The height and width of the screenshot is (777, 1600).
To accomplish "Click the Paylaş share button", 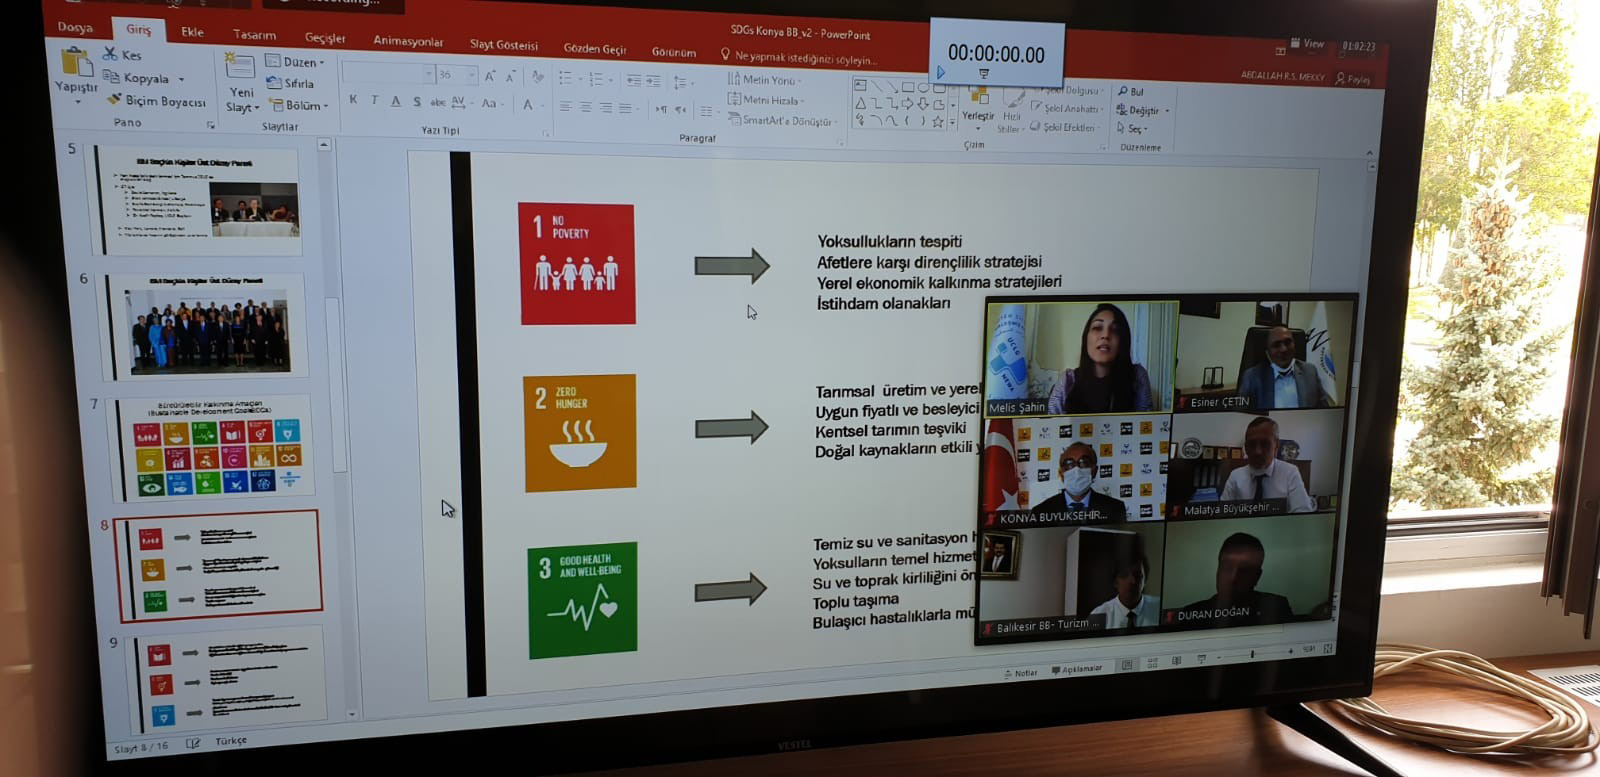I will tap(1353, 79).
